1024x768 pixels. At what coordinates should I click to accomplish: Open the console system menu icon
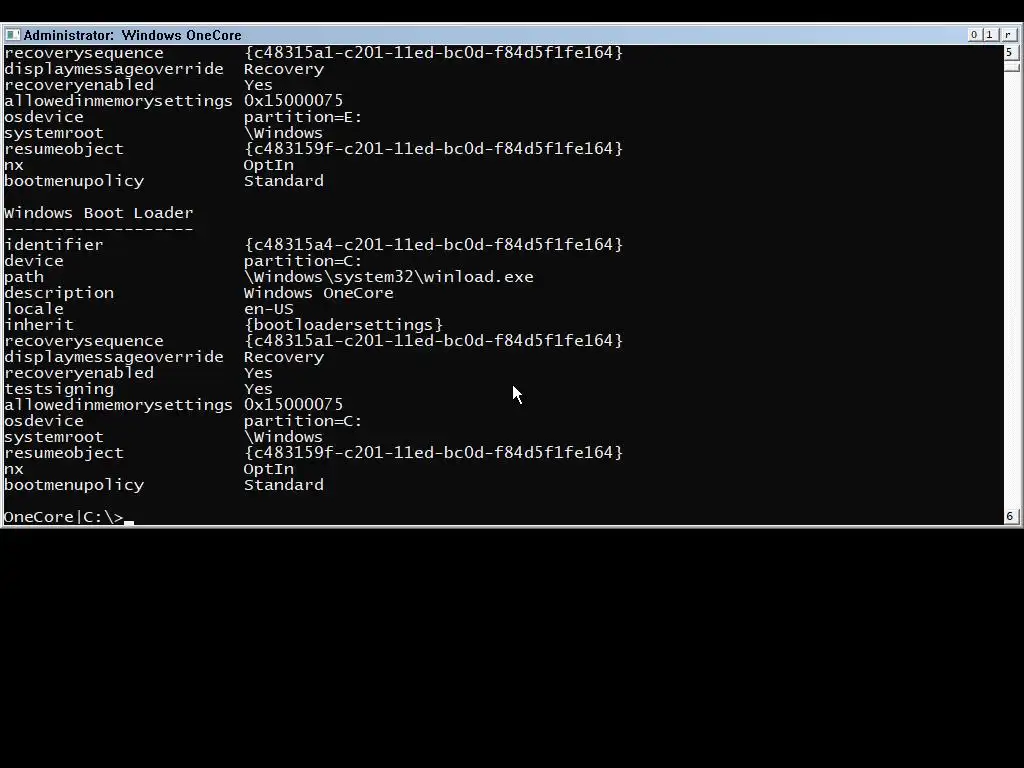tap(12, 35)
